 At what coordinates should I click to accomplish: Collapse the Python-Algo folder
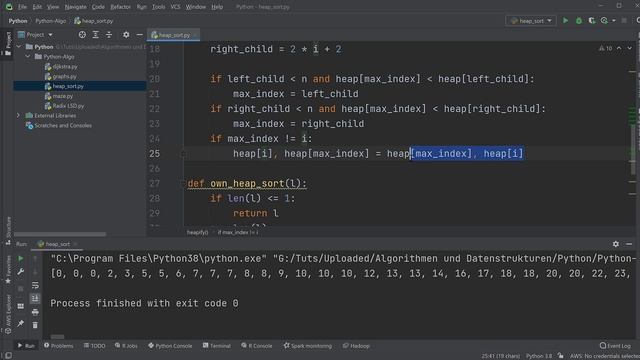point(28,57)
